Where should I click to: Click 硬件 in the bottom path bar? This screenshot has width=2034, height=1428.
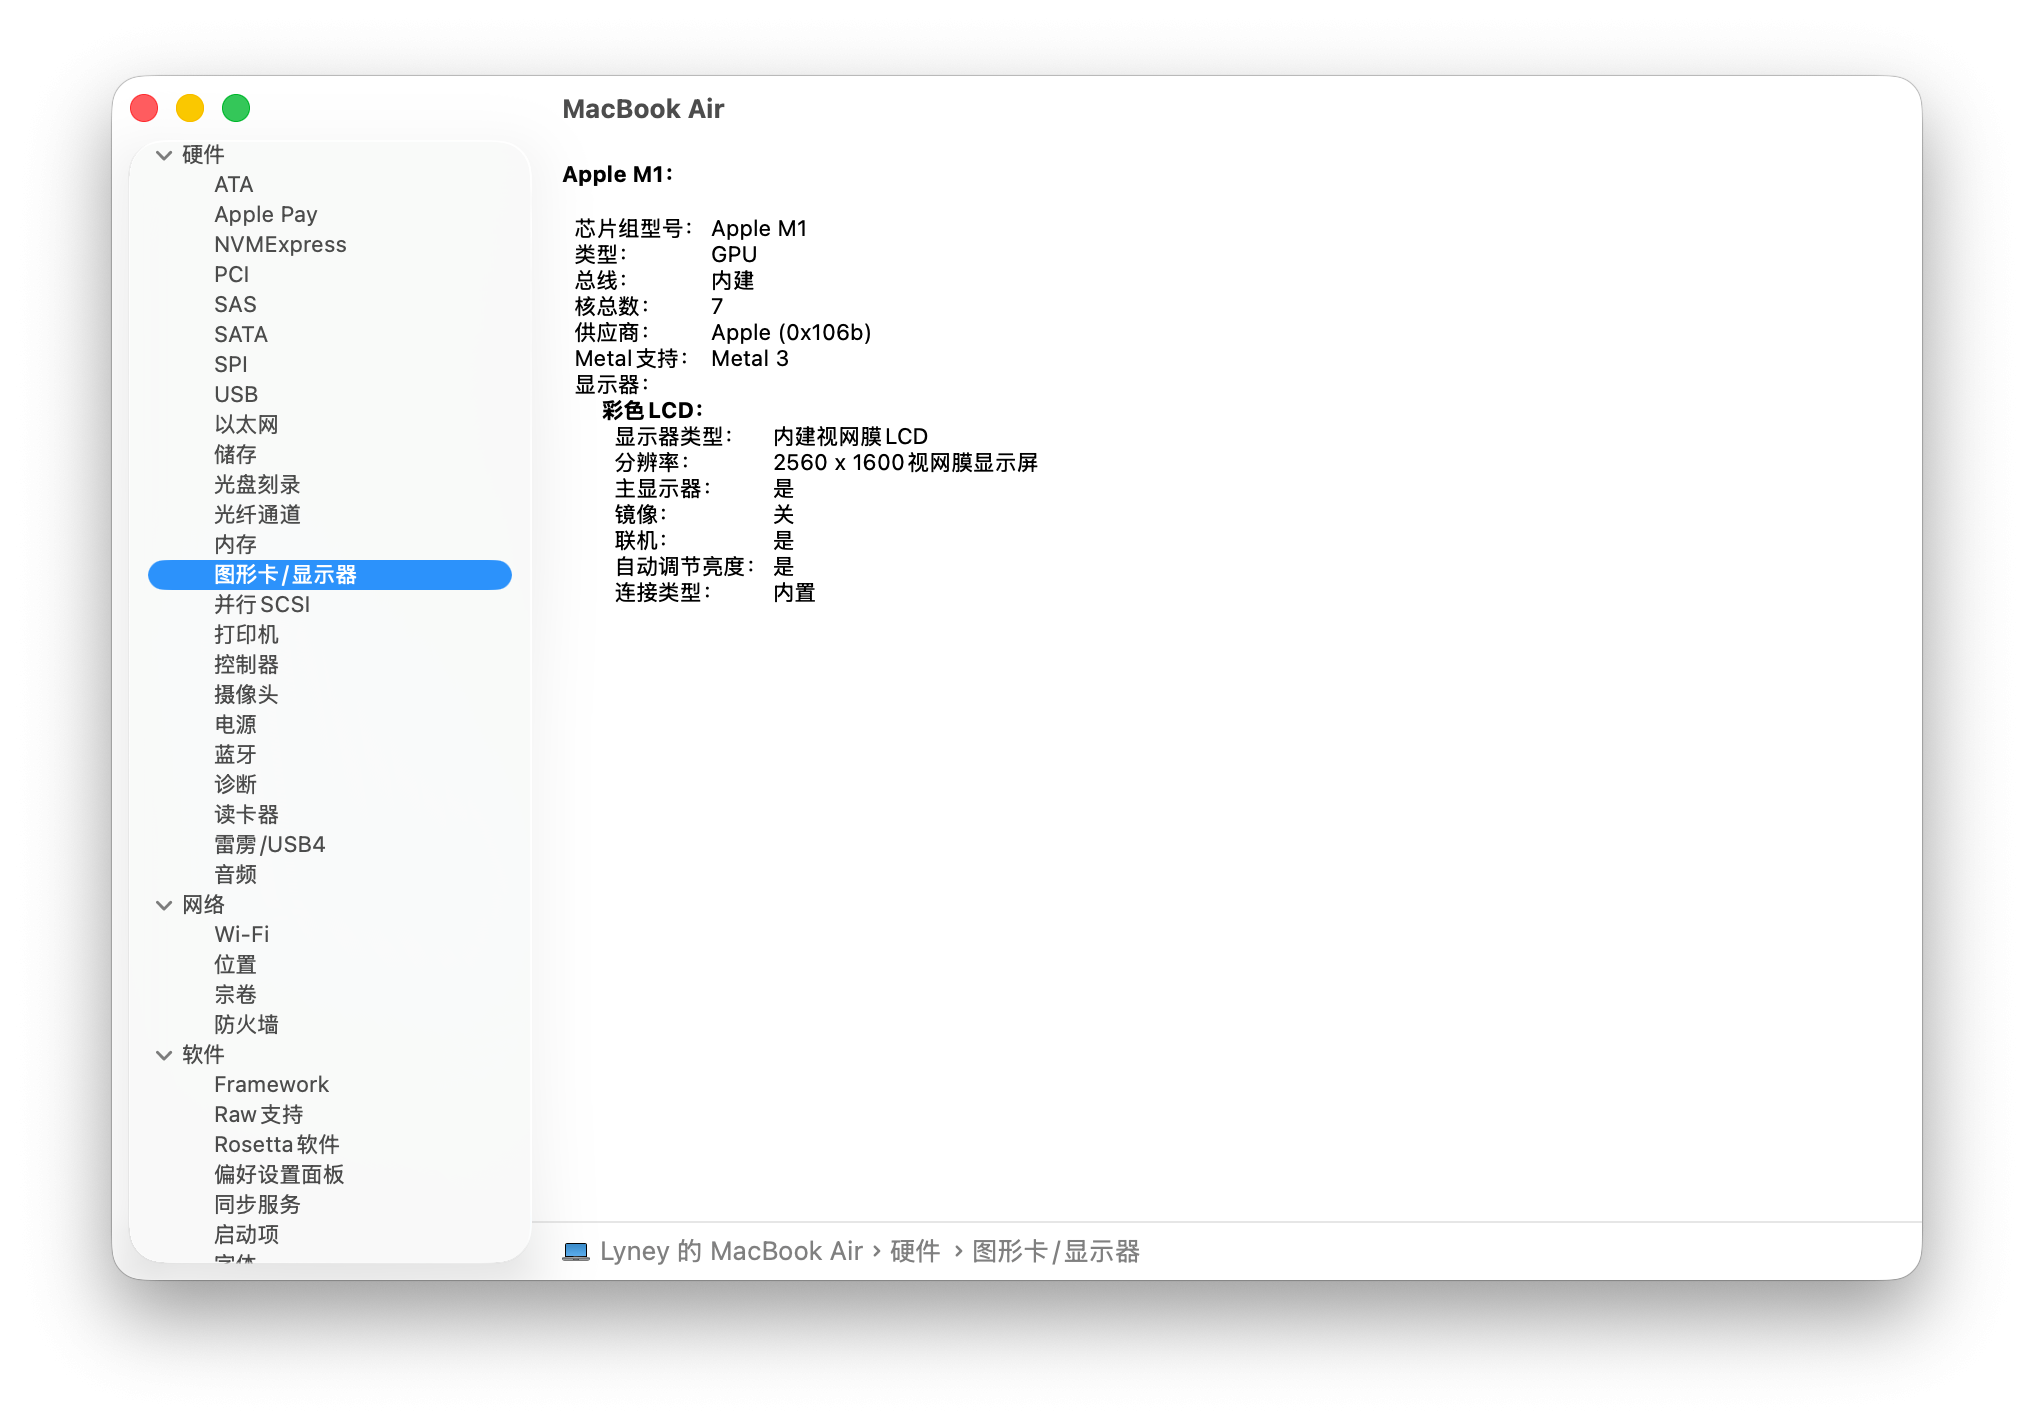pos(915,1251)
